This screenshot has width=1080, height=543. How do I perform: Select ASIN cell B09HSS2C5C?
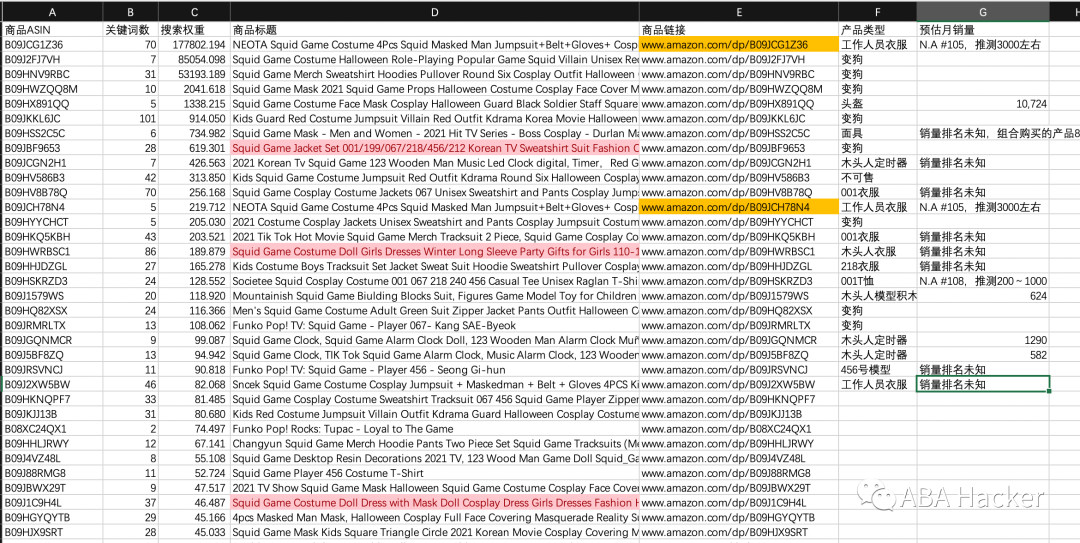click(52, 134)
